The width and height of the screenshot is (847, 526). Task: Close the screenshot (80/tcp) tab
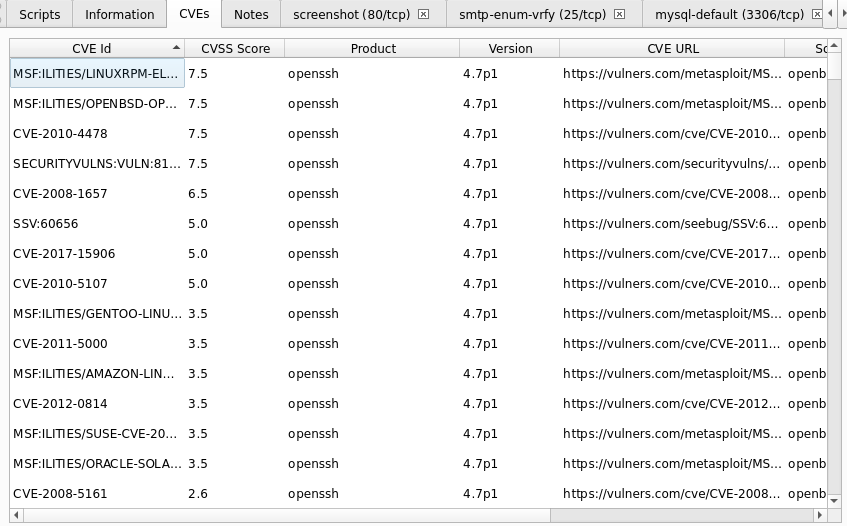[424, 14]
